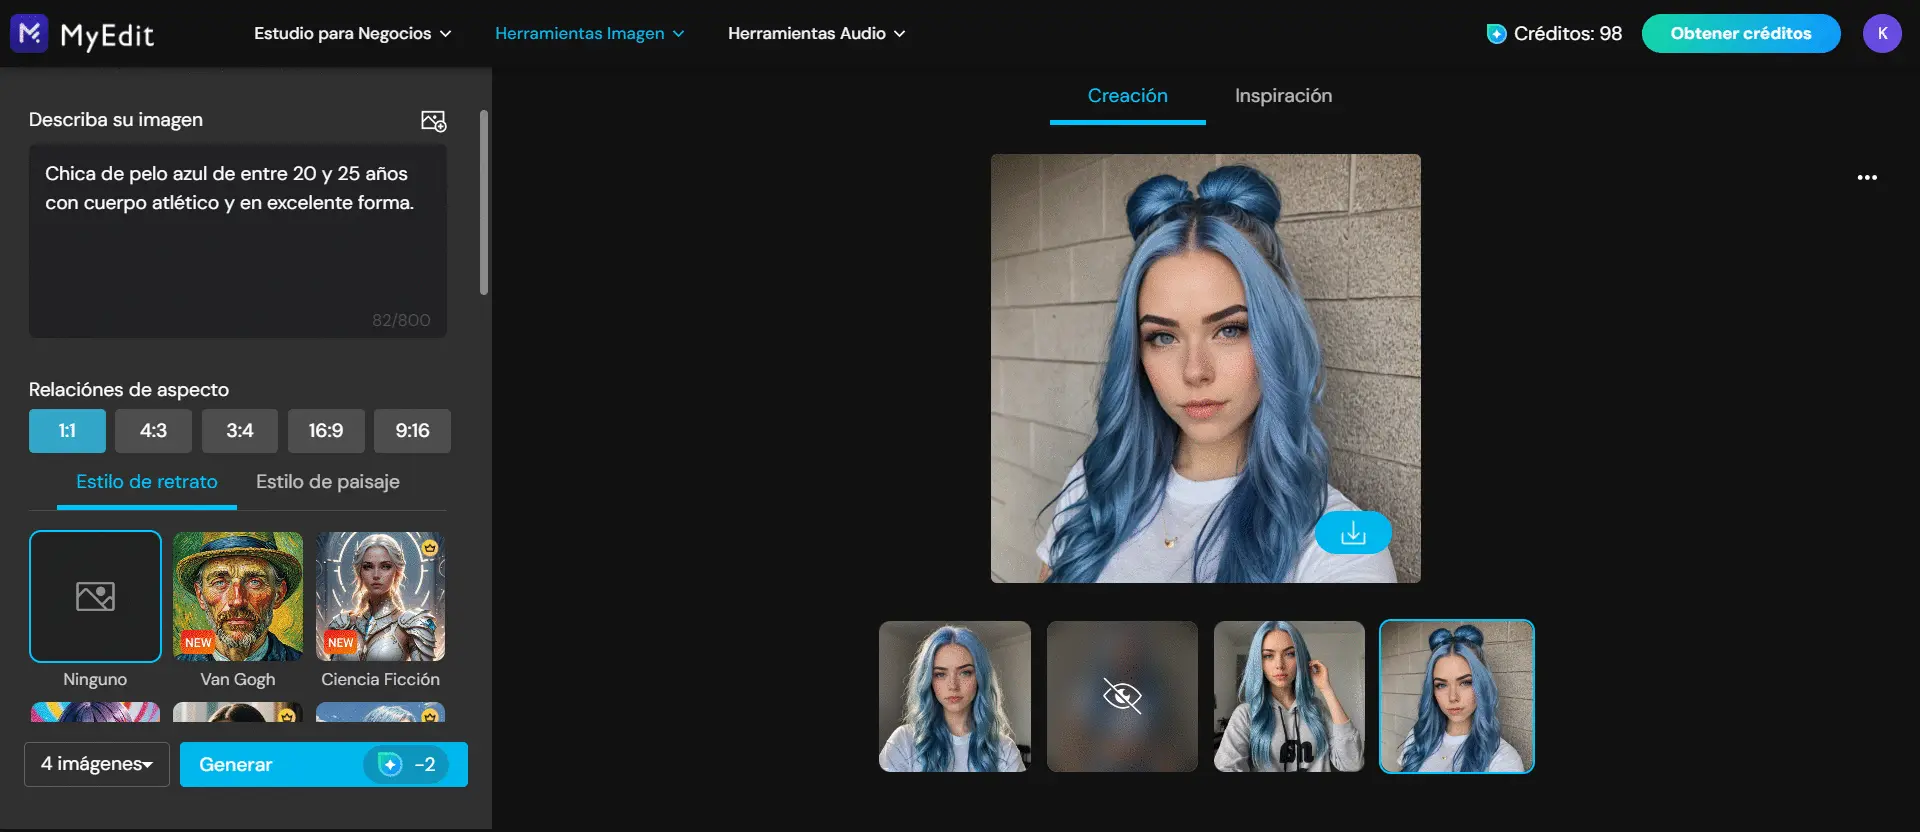Select the fourth thumbnail with hair buns

click(1457, 696)
